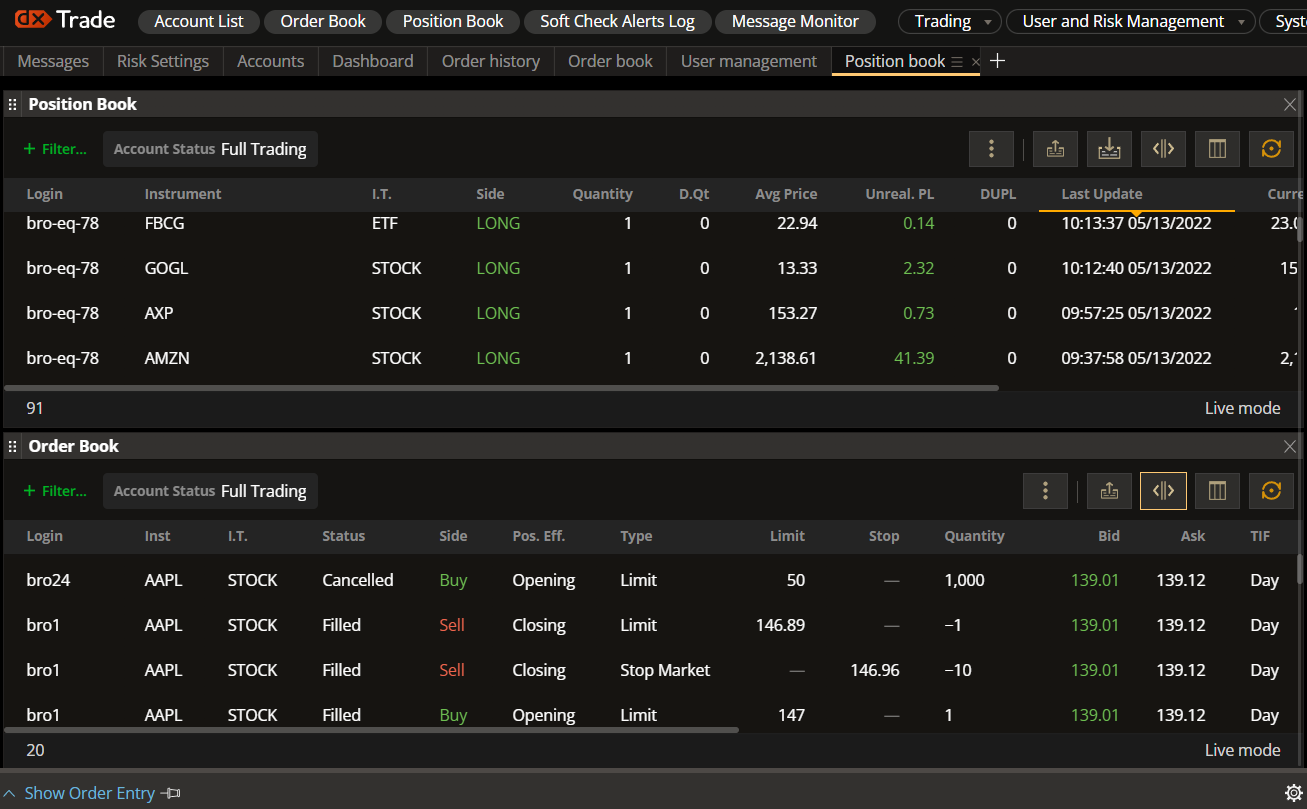Add a filter in Position Book
Image resolution: width=1307 pixels, height=809 pixels.
(x=55, y=149)
